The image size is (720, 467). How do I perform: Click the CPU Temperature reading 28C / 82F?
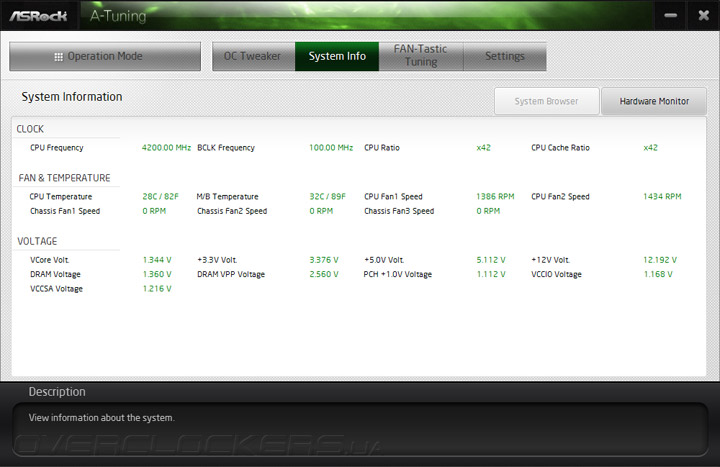tap(160, 197)
